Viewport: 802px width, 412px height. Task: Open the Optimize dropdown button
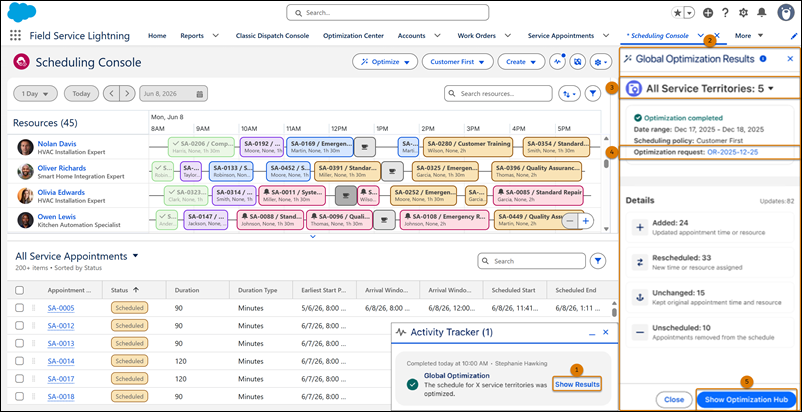385,61
